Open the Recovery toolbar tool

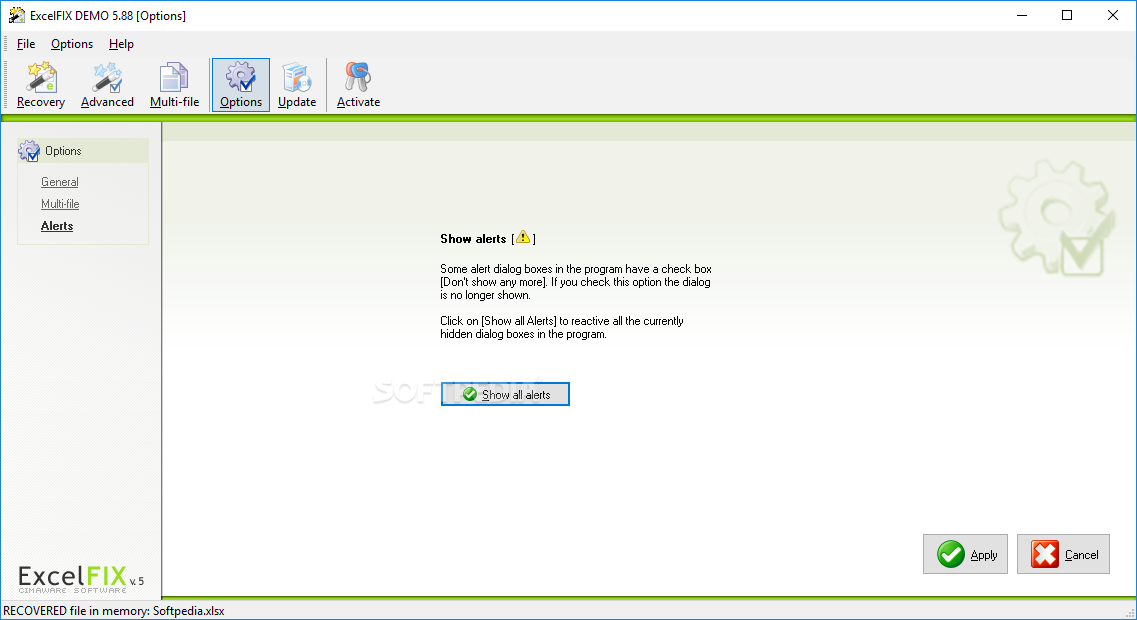pyautogui.click(x=41, y=86)
